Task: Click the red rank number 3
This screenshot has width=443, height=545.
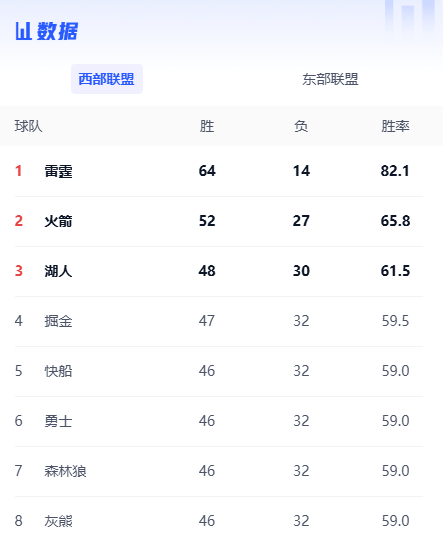Action: pyautogui.click(x=19, y=271)
